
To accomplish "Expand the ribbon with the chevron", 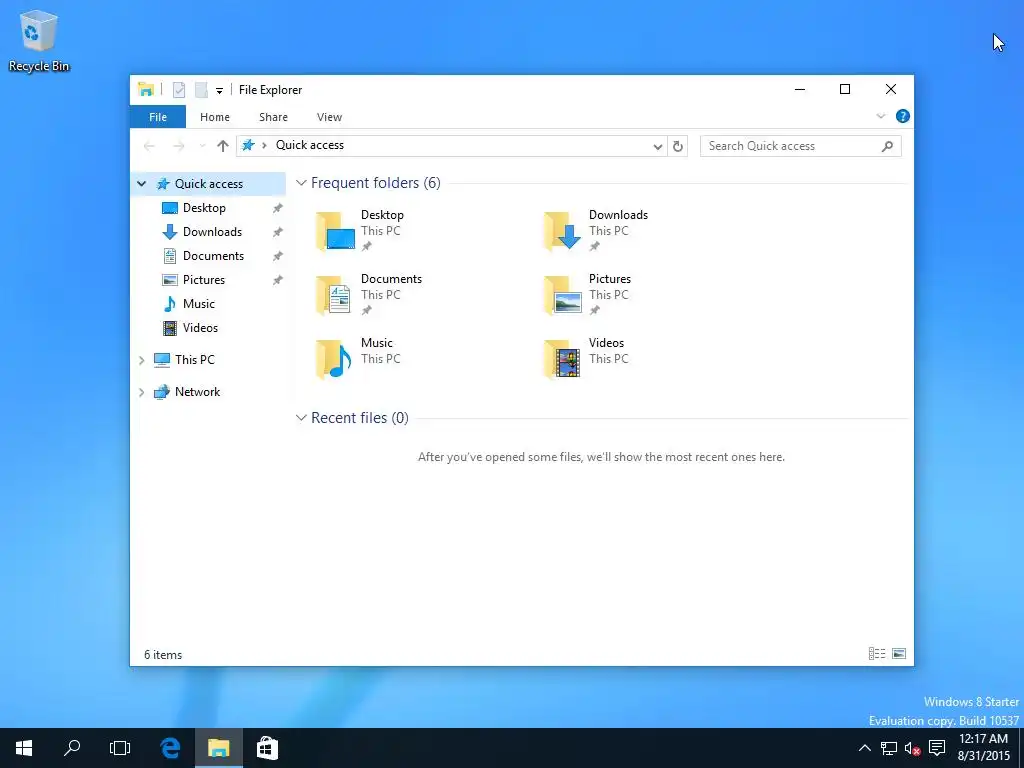I will click(880, 116).
